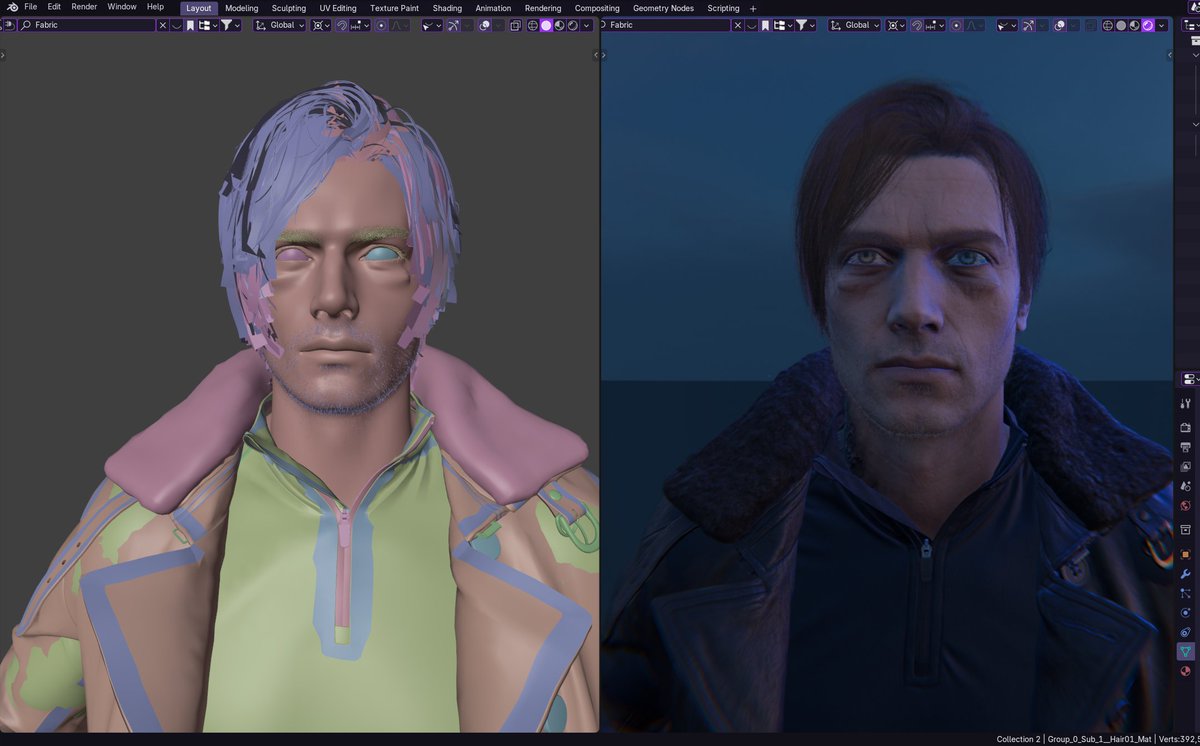This screenshot has height=746, width=1200.
Task: Click bookmark icon in right viewport header
Action: pyautogui.click(x=765, y=25)
